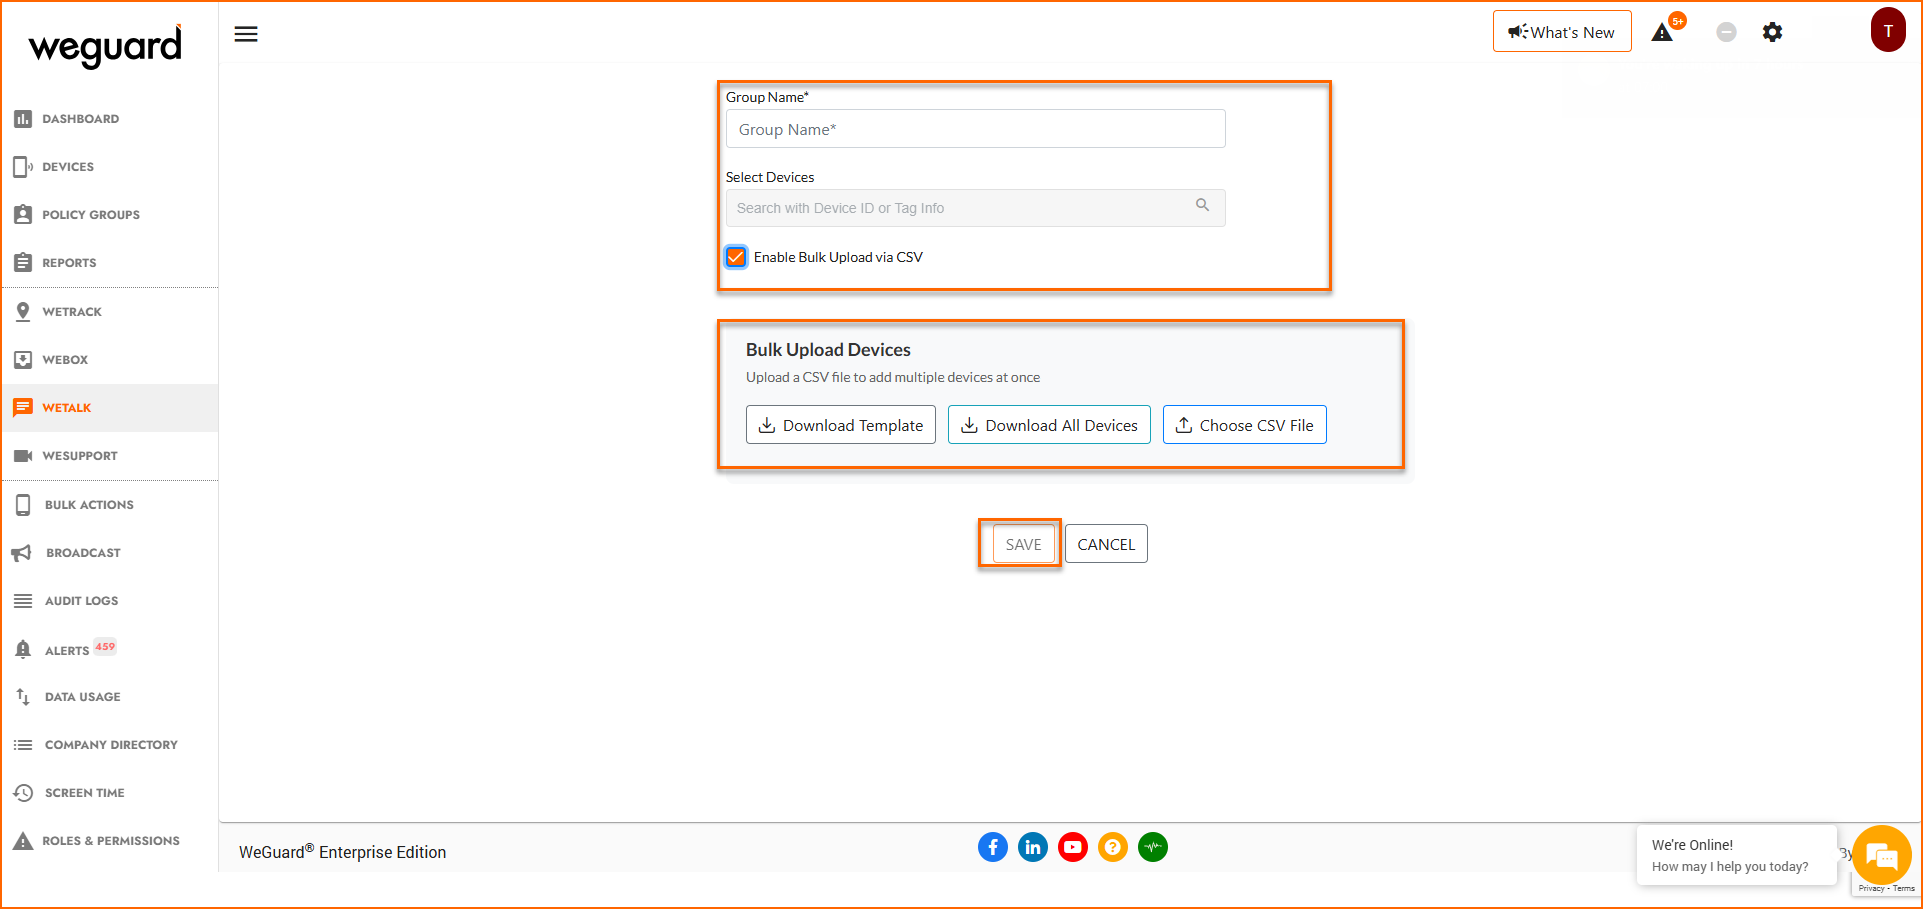Open Alerts section in sidebar
This screenshot has width=1923, height=909.
pyautogui.click(x=67, y=650)
